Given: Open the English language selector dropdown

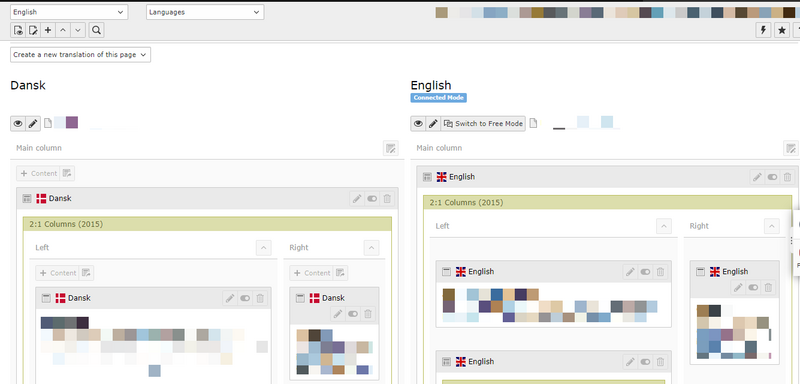Looking at the screenshot, I should (x=69, y=12).
